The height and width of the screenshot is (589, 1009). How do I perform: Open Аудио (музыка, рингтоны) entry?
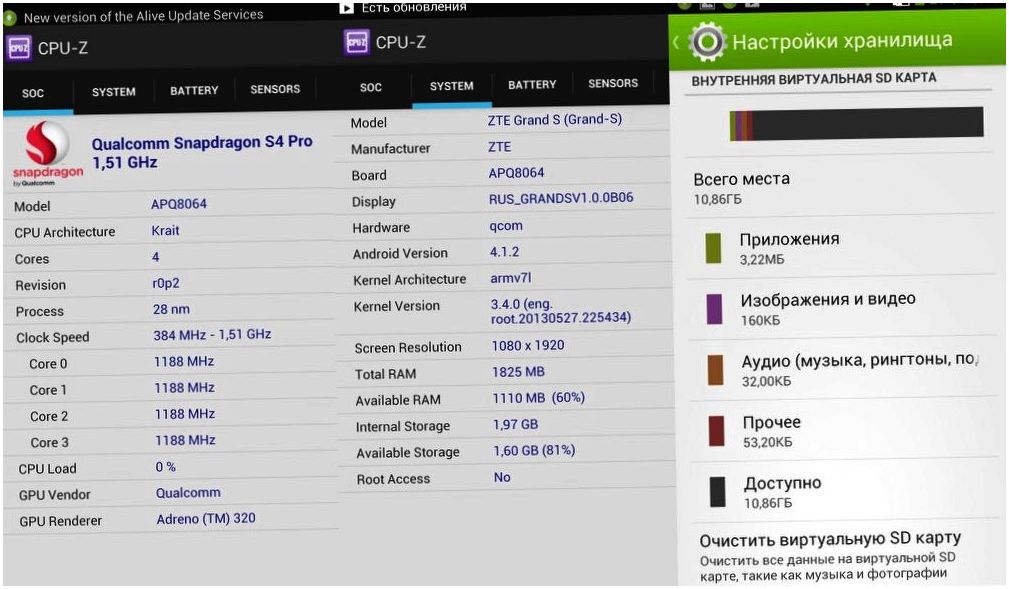click(x=844, y=370)
